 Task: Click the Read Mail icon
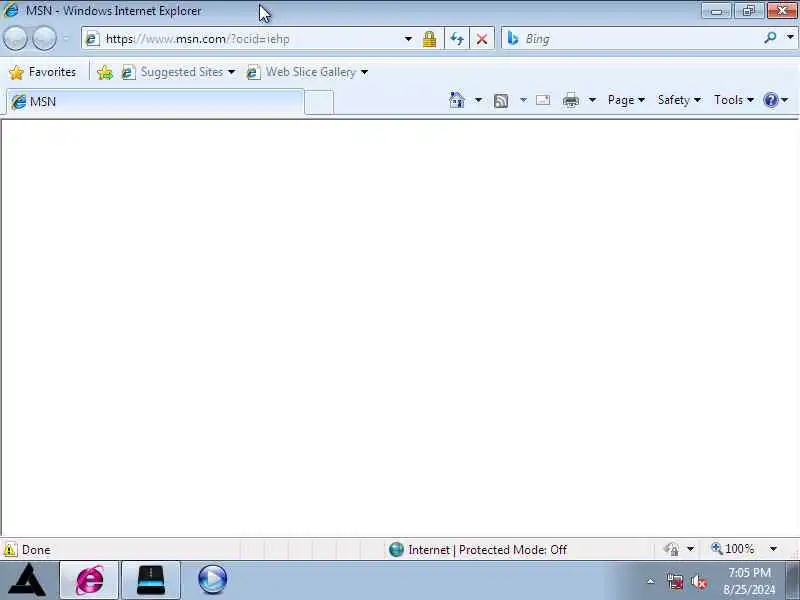(543, 100)
